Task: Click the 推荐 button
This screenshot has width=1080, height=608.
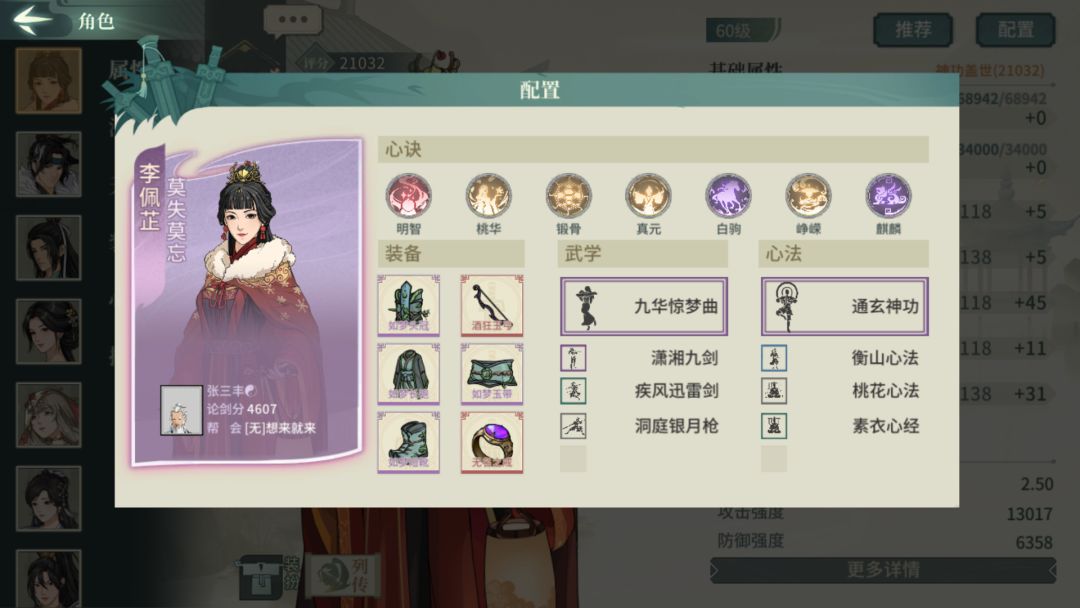Action: [913, 30]
